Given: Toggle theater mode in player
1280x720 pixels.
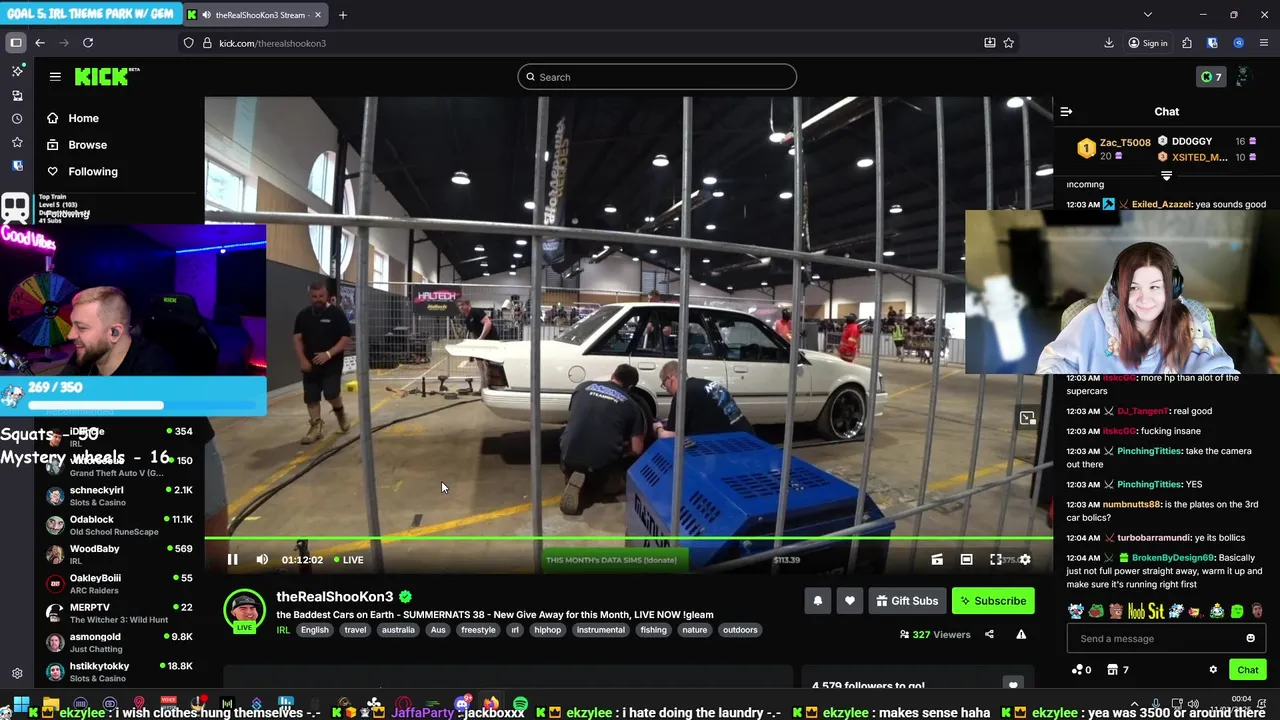Looking at the screenshot, I should pyautogui.click(x=966, y=560).
